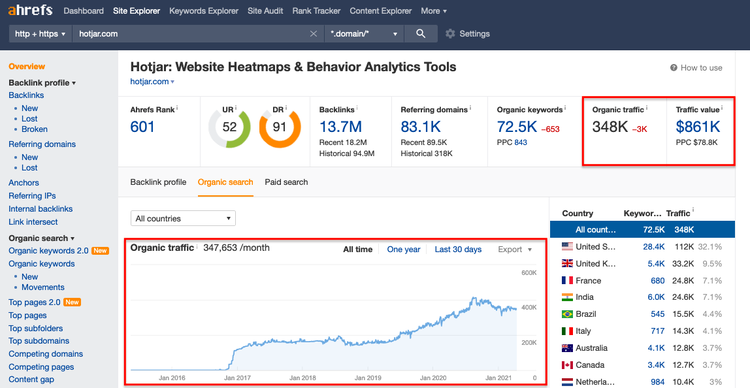Screen dimensions: 750x388
Task: Select the All time chart range
Action: (x=358, y=249)
